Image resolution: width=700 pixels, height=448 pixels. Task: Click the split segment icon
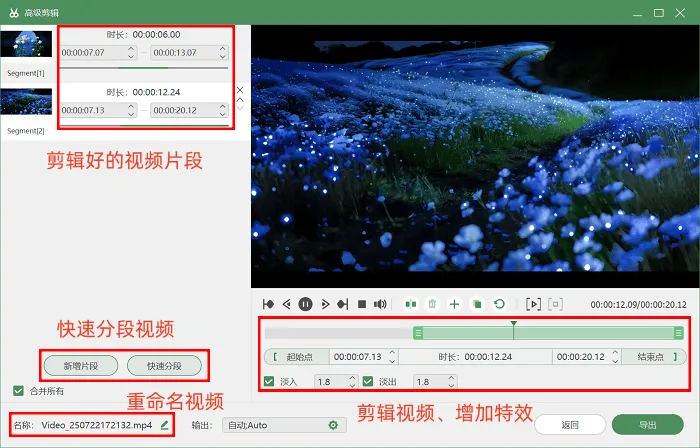click(410, 304)
